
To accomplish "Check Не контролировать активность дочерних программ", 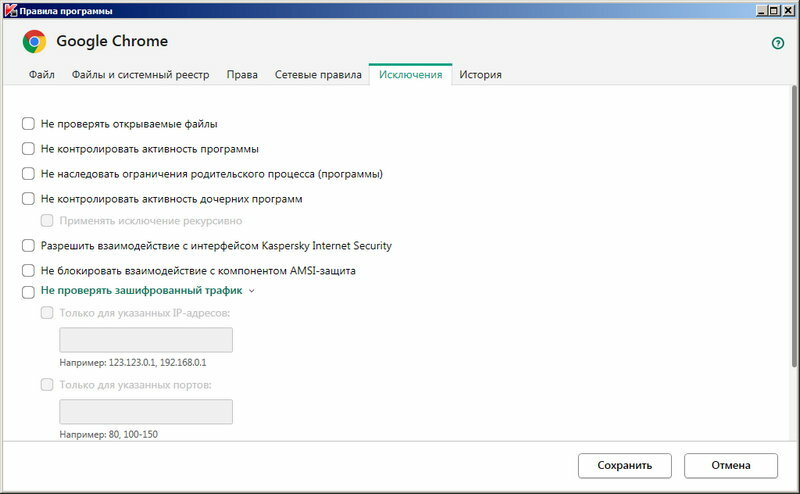I will (x=28, y=199).
